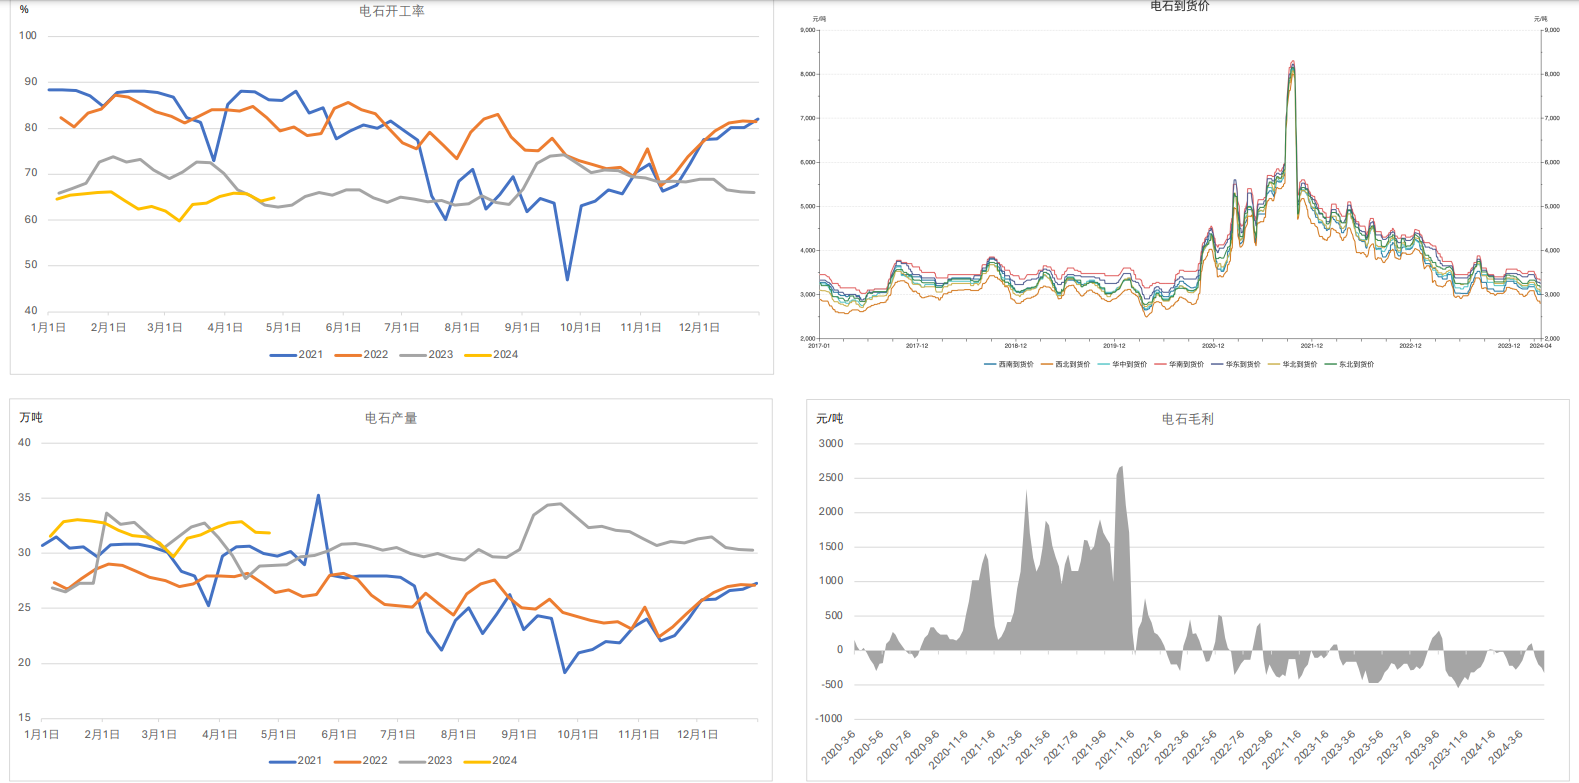Viewport: 1579px width, 783px height.
Task: Click the 3月1日 x-axis label in 电石产量 chart
Action: (x=159, y=735)
